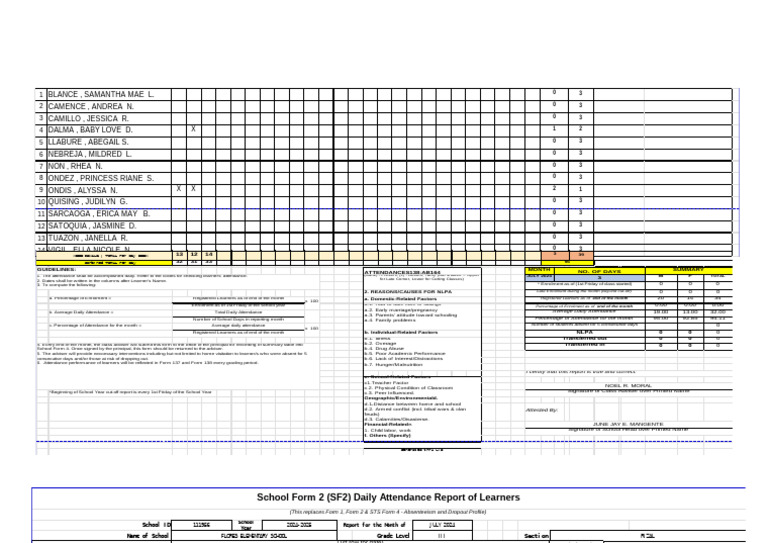This screenshot has height=543, width=768.
Task: Click the School Year value field
Action: [x=299, y=524]
